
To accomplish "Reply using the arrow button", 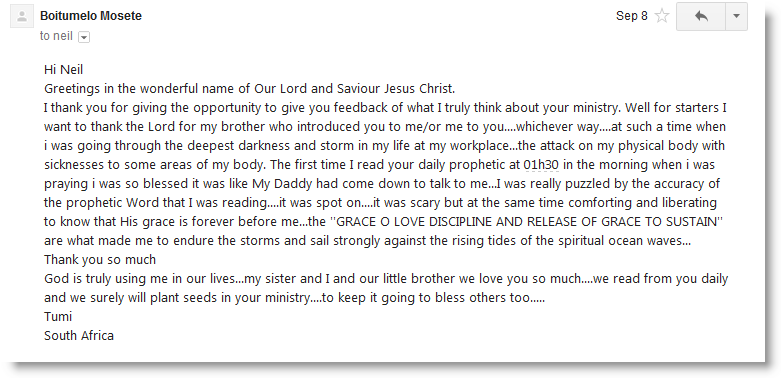I will coord(701,16).
